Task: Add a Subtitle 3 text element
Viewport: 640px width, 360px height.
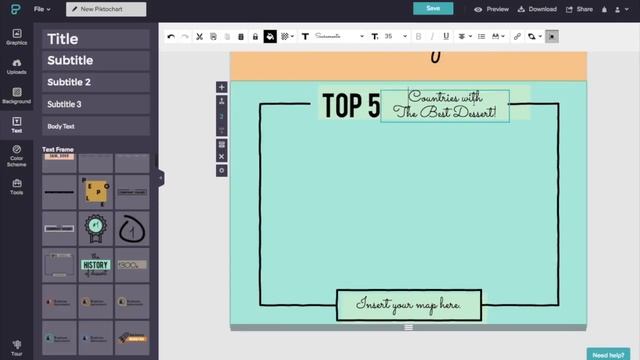Action: click(96, 104)
